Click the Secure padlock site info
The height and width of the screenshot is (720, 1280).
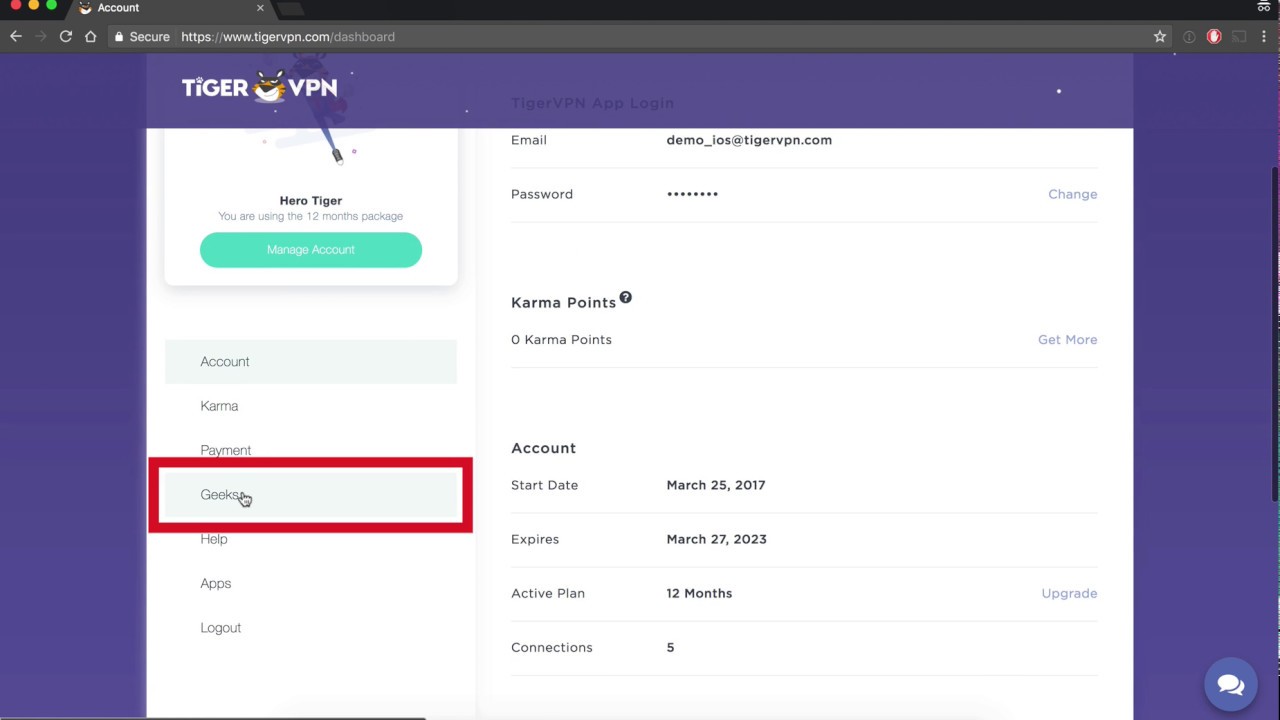coord(142,36)
